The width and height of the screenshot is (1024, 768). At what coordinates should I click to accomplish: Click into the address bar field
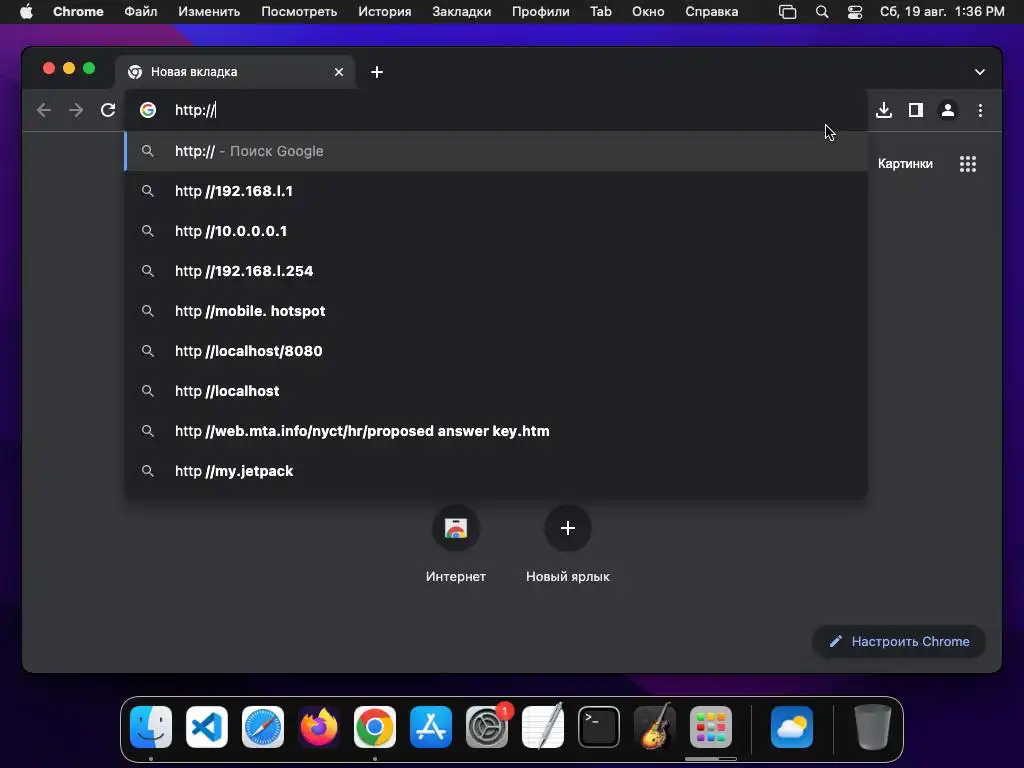496,110
